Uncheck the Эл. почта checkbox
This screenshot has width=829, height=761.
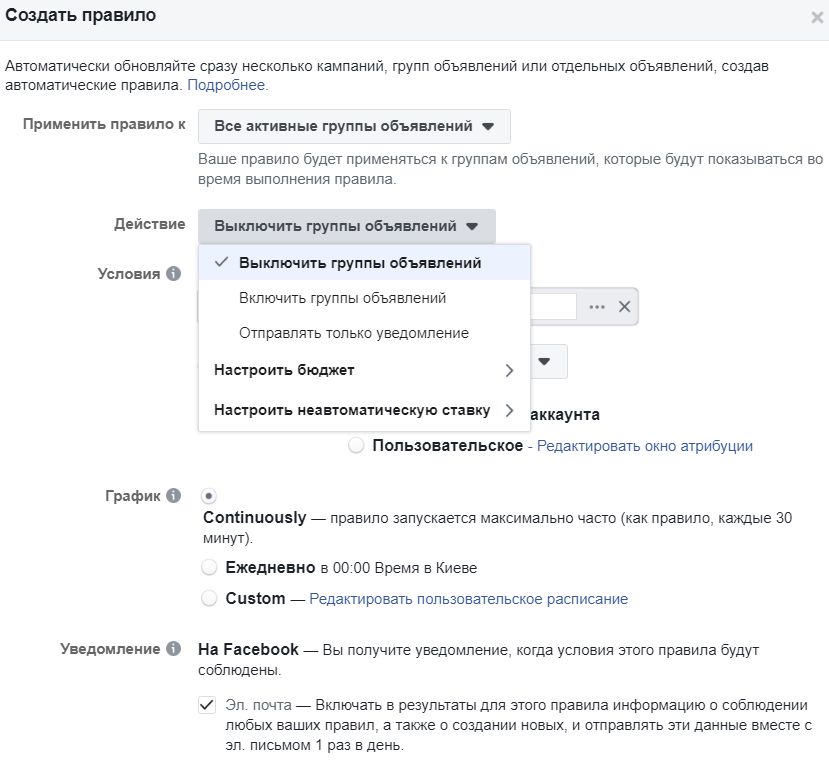[x=207, y=704]
